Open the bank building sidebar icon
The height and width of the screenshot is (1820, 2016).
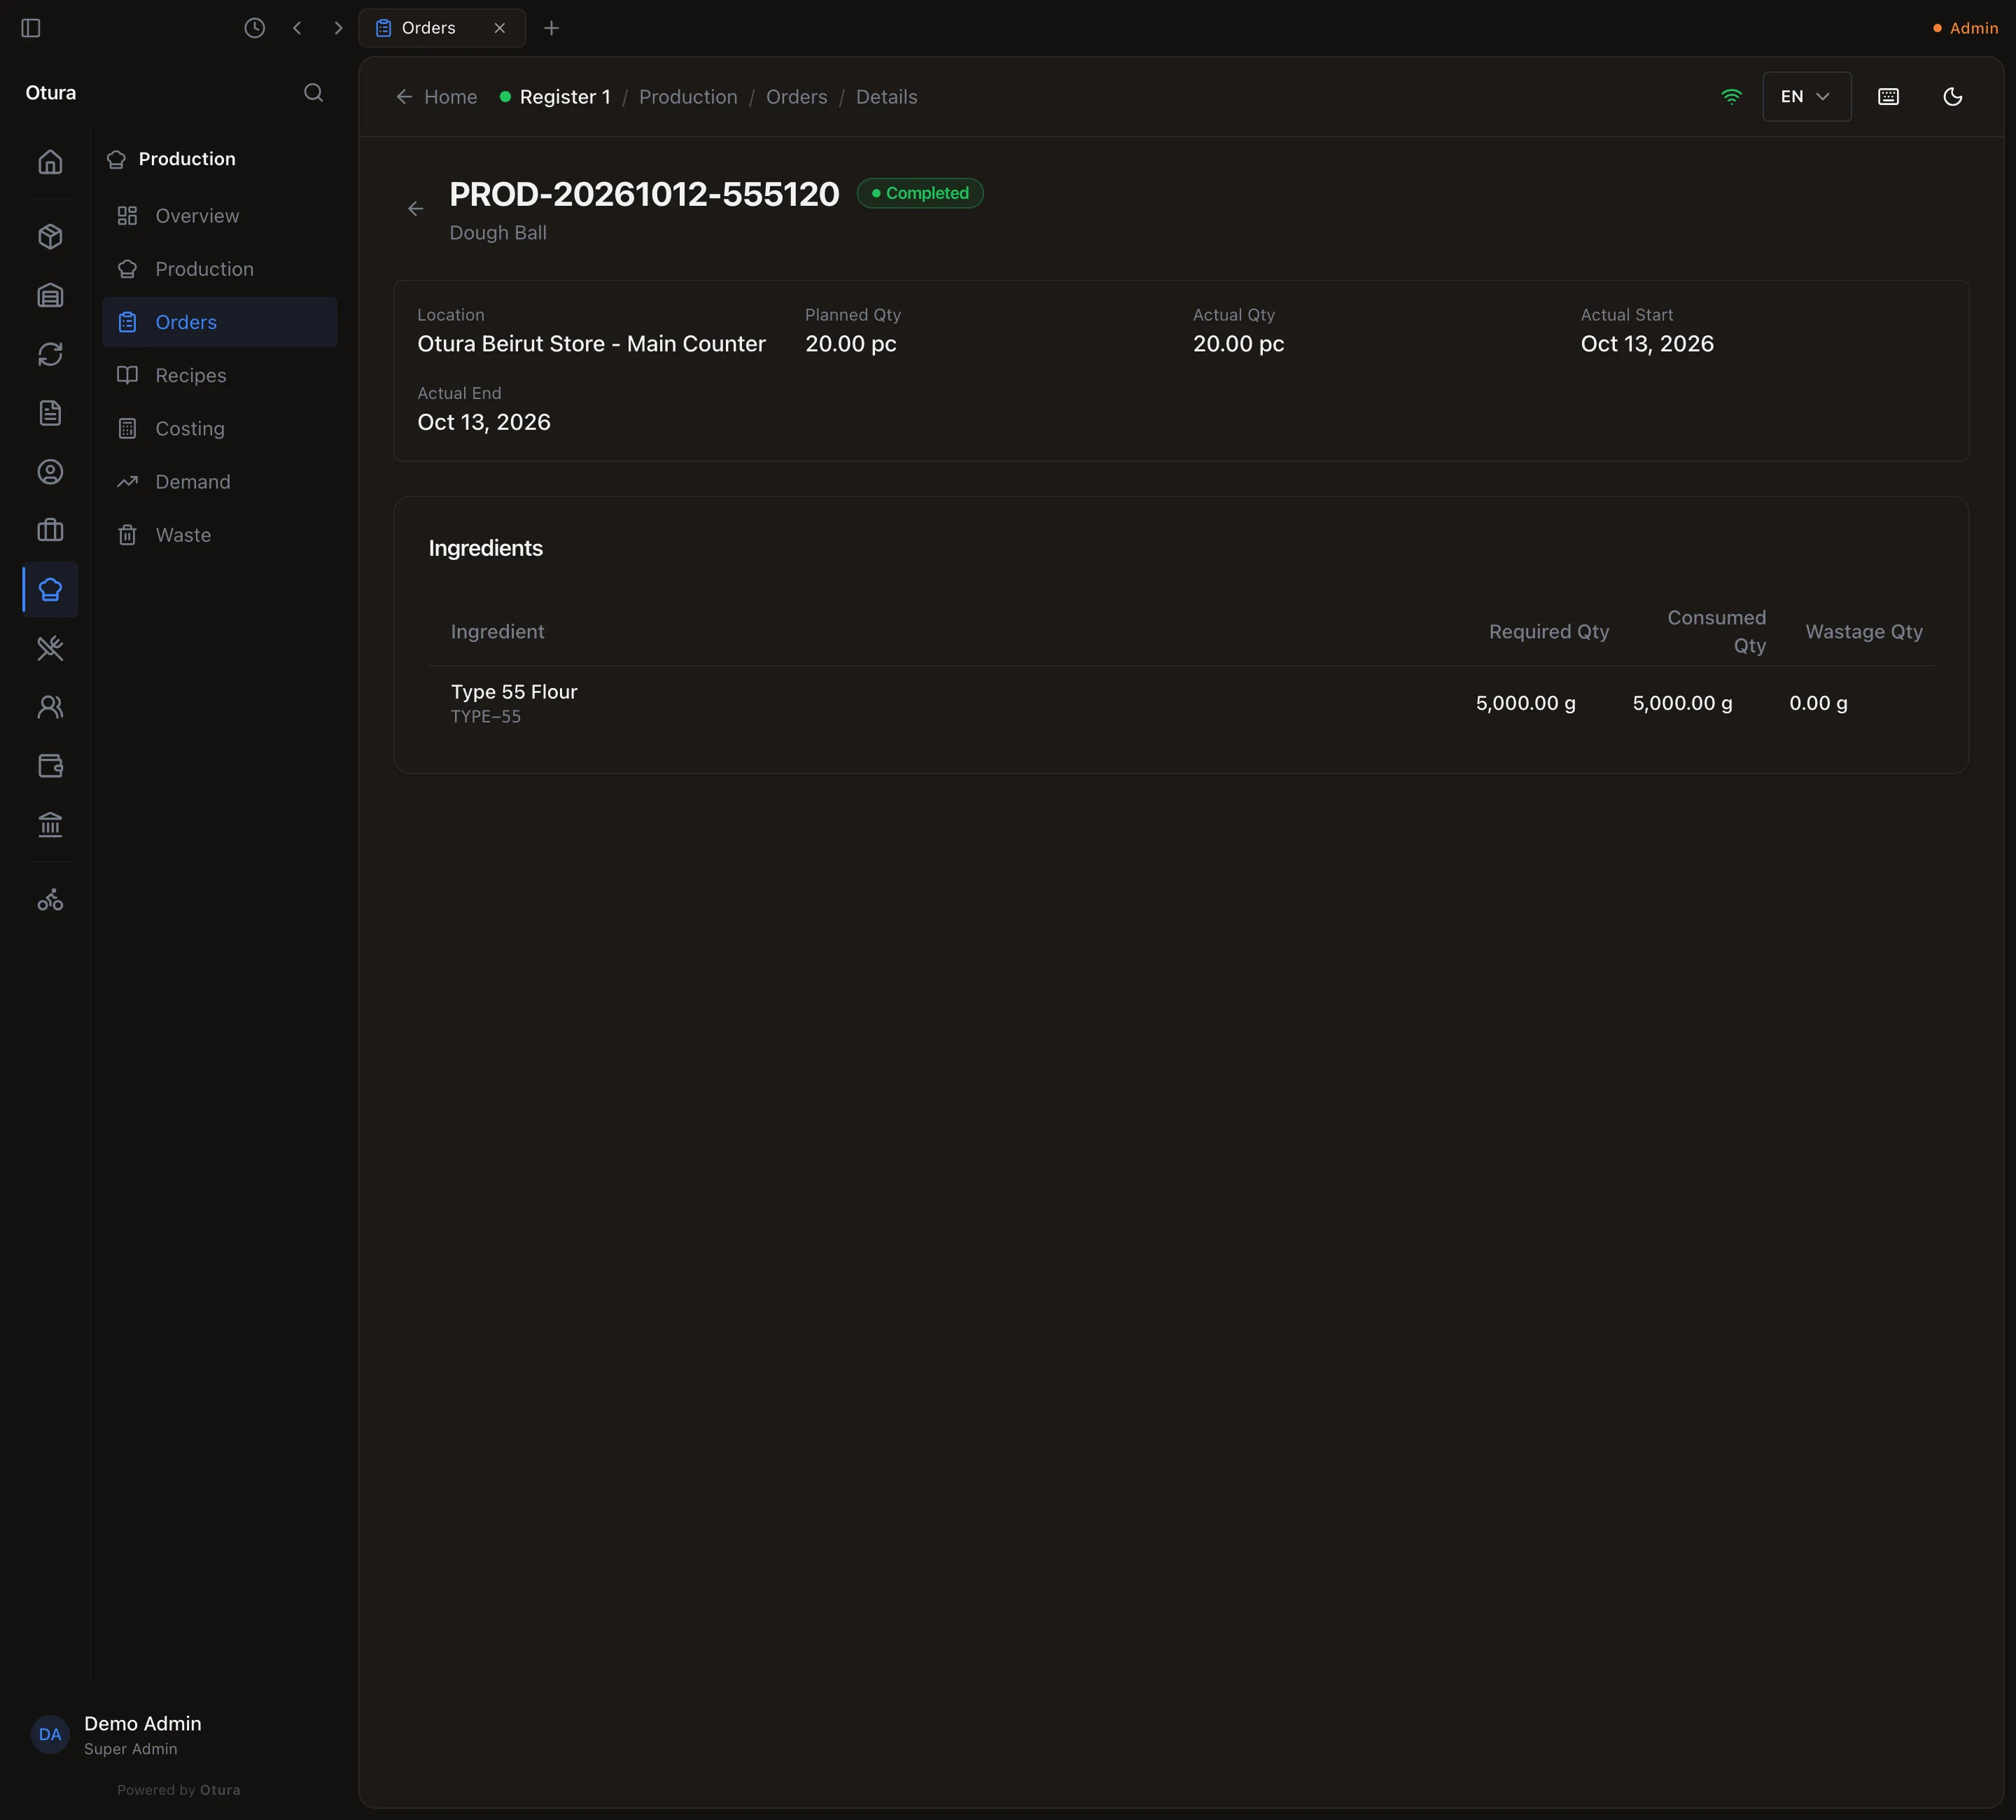coord(50,825)
